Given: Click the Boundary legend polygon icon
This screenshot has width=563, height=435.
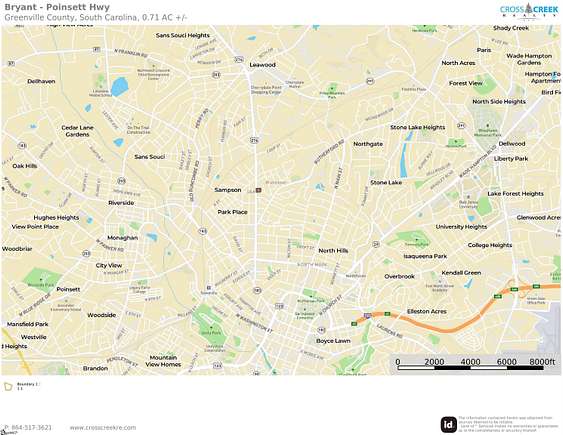Looking at the screenshot, I should coord(8,387).
